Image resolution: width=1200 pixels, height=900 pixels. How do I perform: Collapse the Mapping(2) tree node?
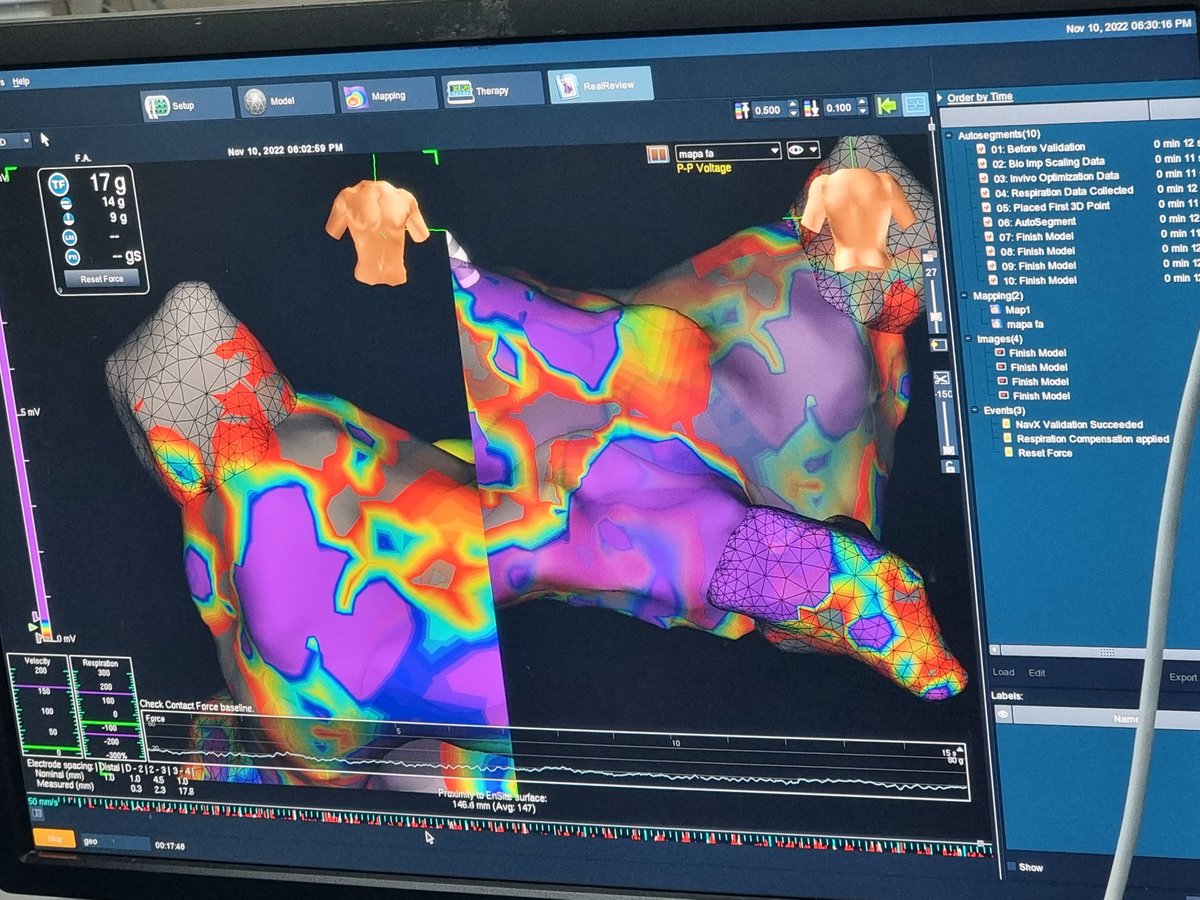point(966,296)
